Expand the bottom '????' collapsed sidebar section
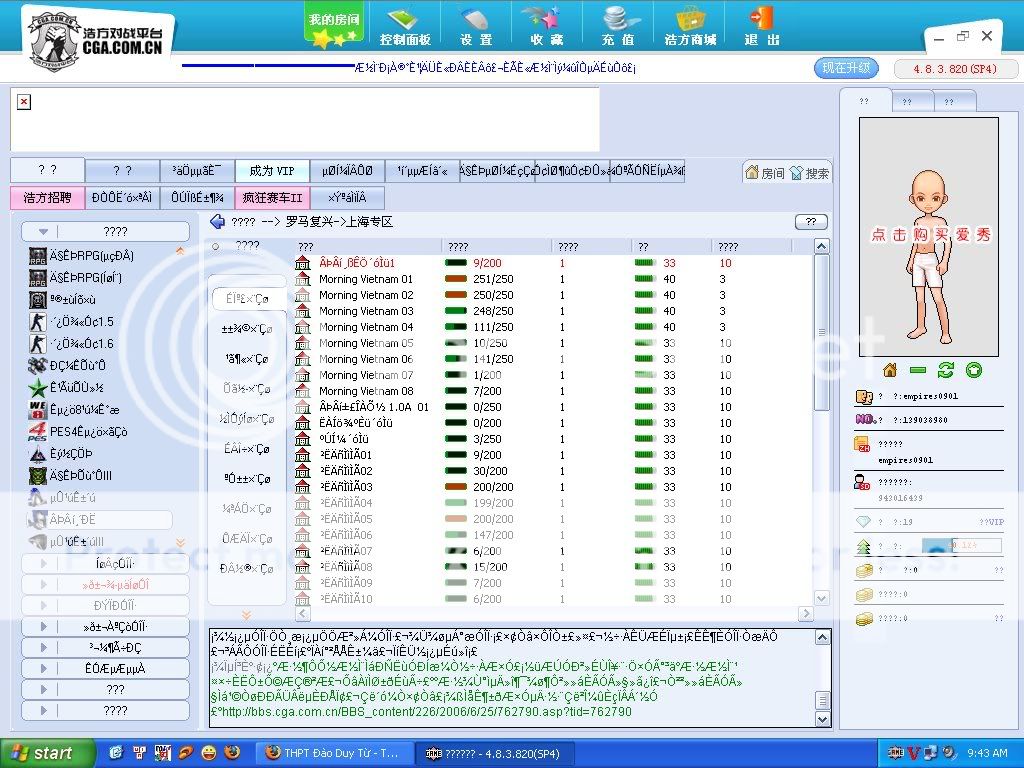This screenshot has width=1024, height=768. (105, 711)
